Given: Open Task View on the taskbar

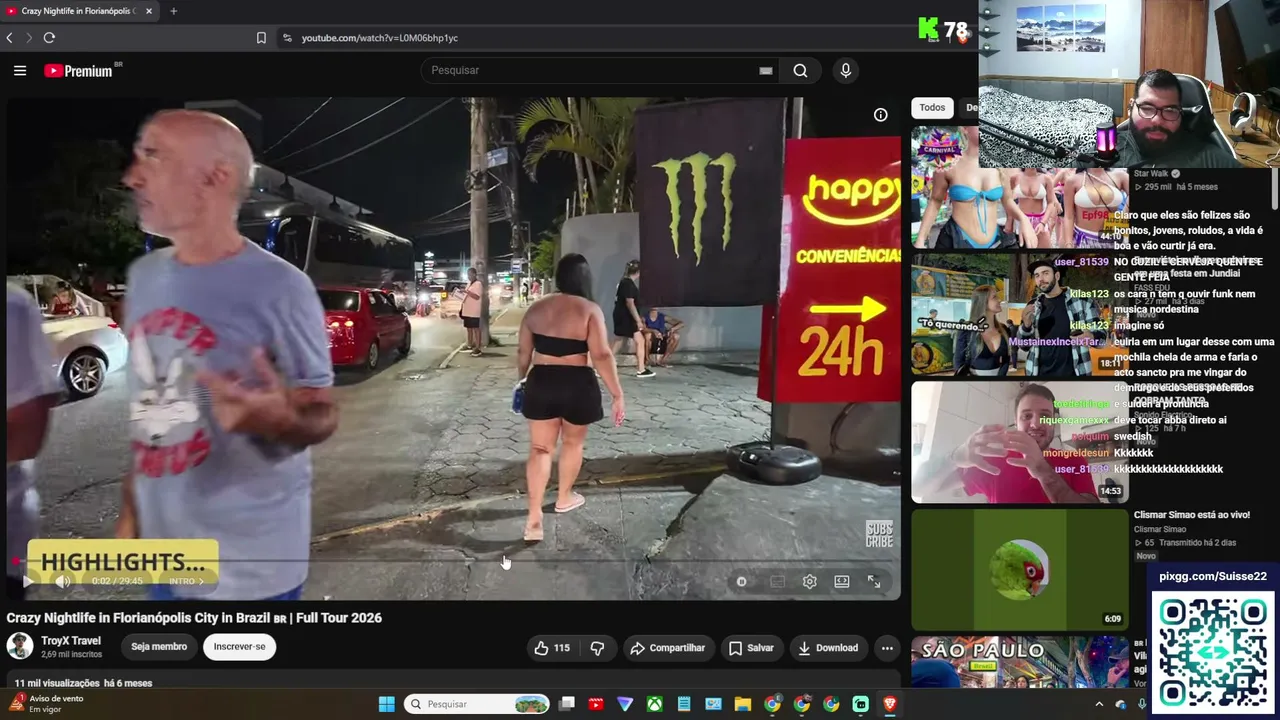Looking at the screenshot, I should 567,704.
